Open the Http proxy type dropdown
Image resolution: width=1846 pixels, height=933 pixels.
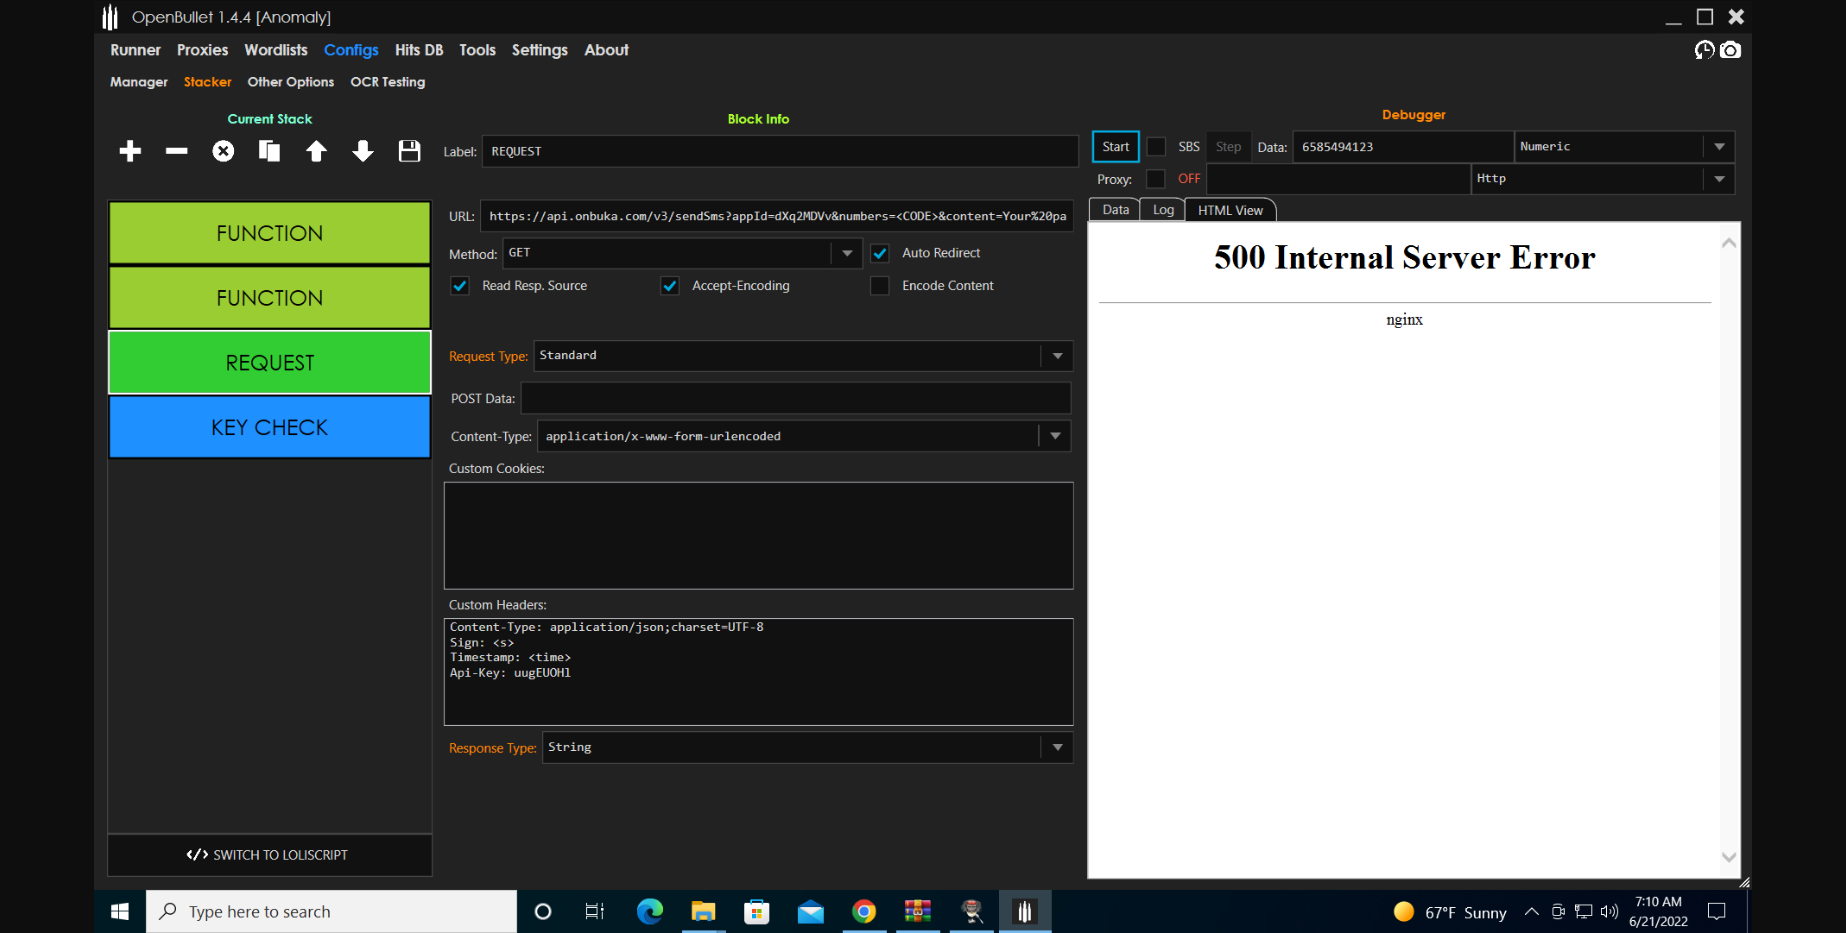click(x=1719, y=179)
